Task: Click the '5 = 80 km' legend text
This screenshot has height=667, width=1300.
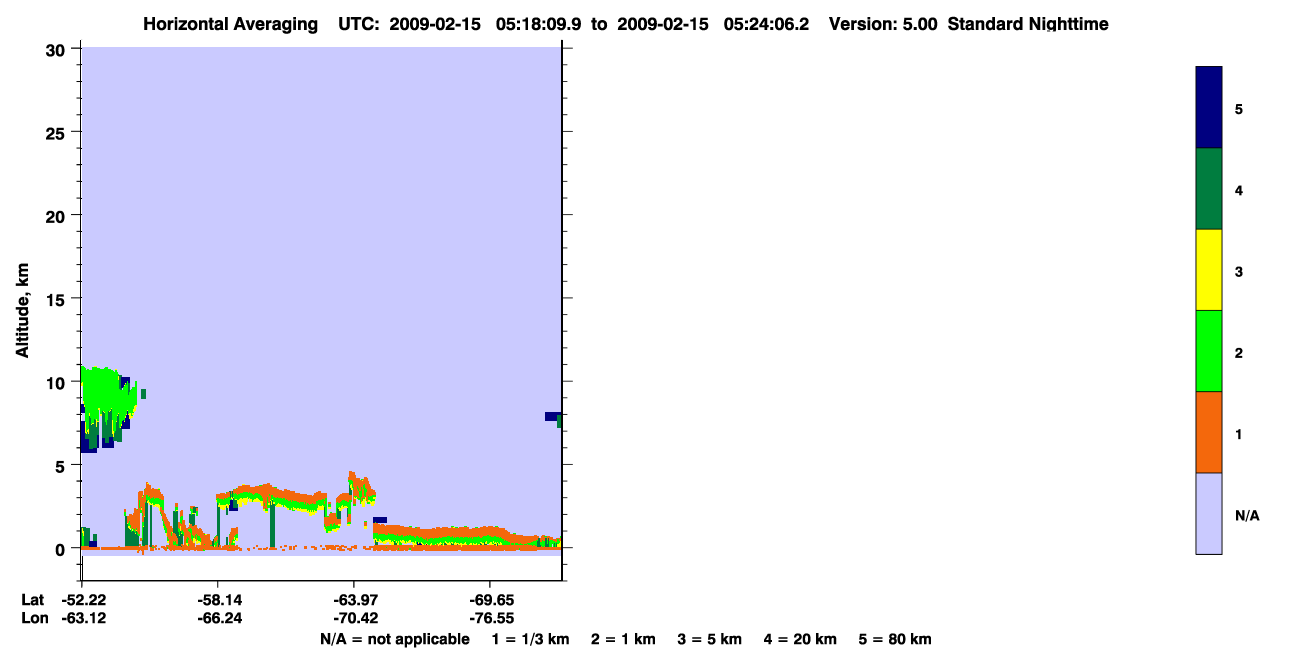Action: [895, 639]
